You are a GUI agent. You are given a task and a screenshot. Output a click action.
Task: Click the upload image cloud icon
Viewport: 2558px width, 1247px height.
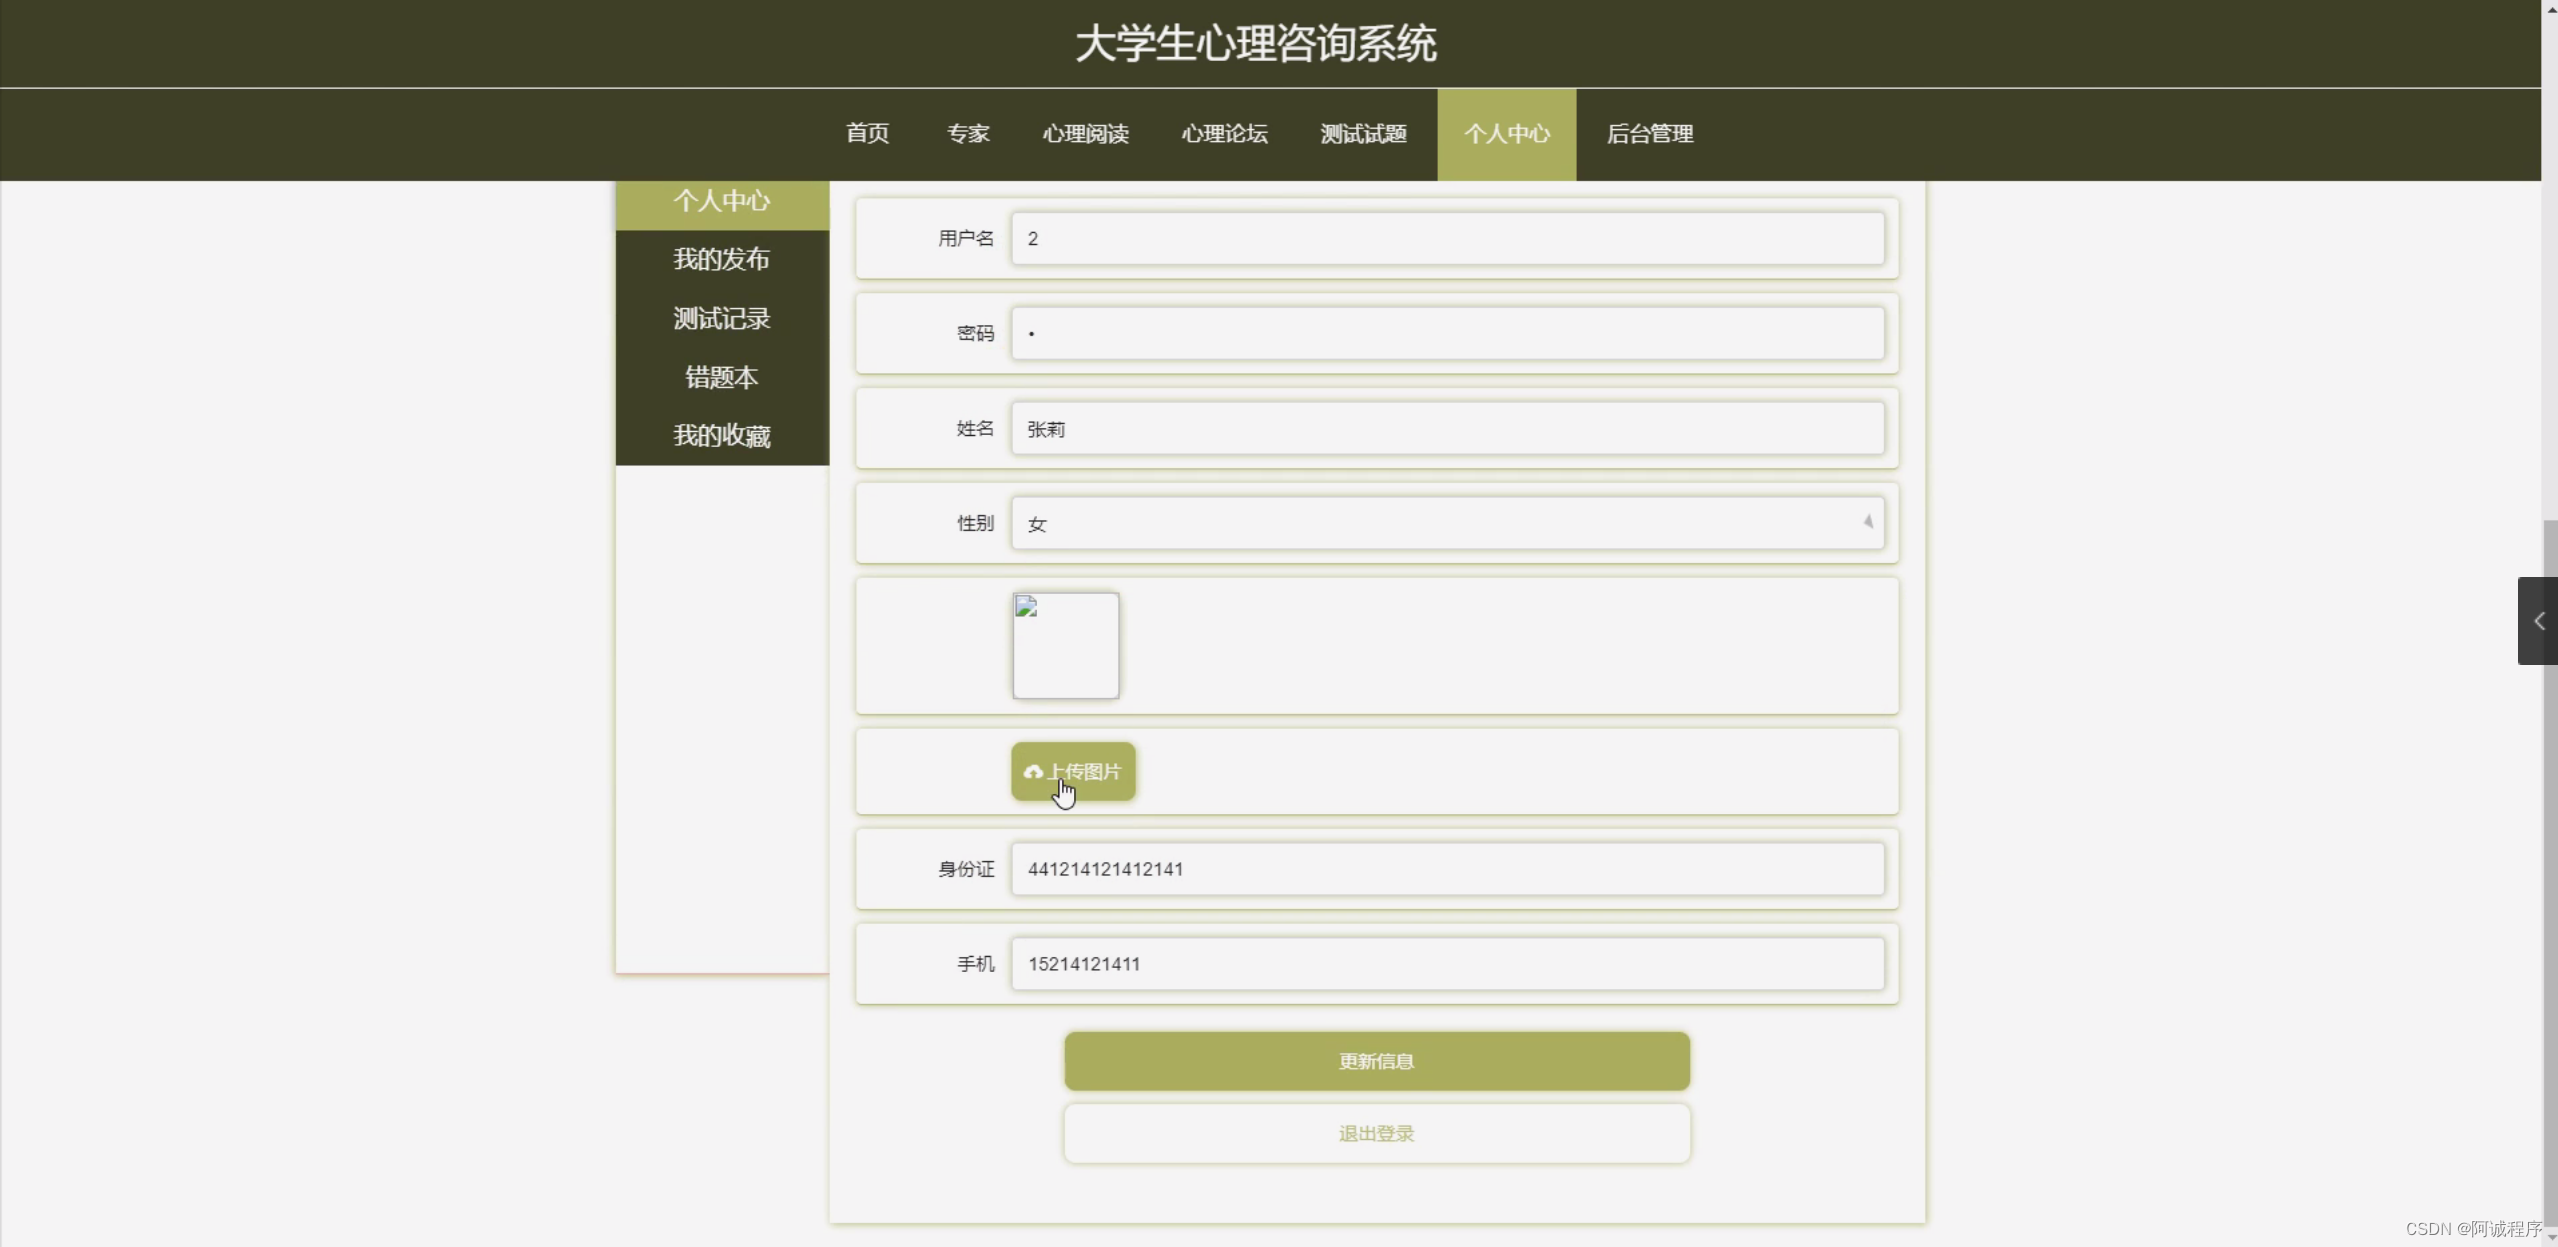tap(1033, 772)
